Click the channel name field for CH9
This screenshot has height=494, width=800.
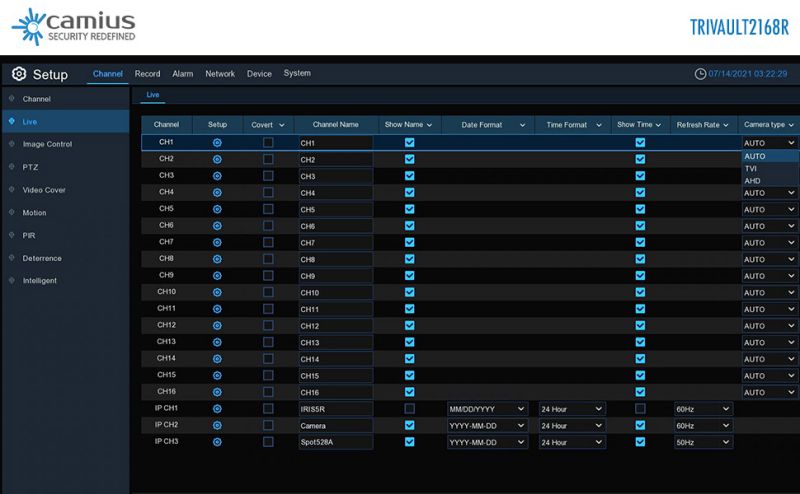tap(335, 276)
